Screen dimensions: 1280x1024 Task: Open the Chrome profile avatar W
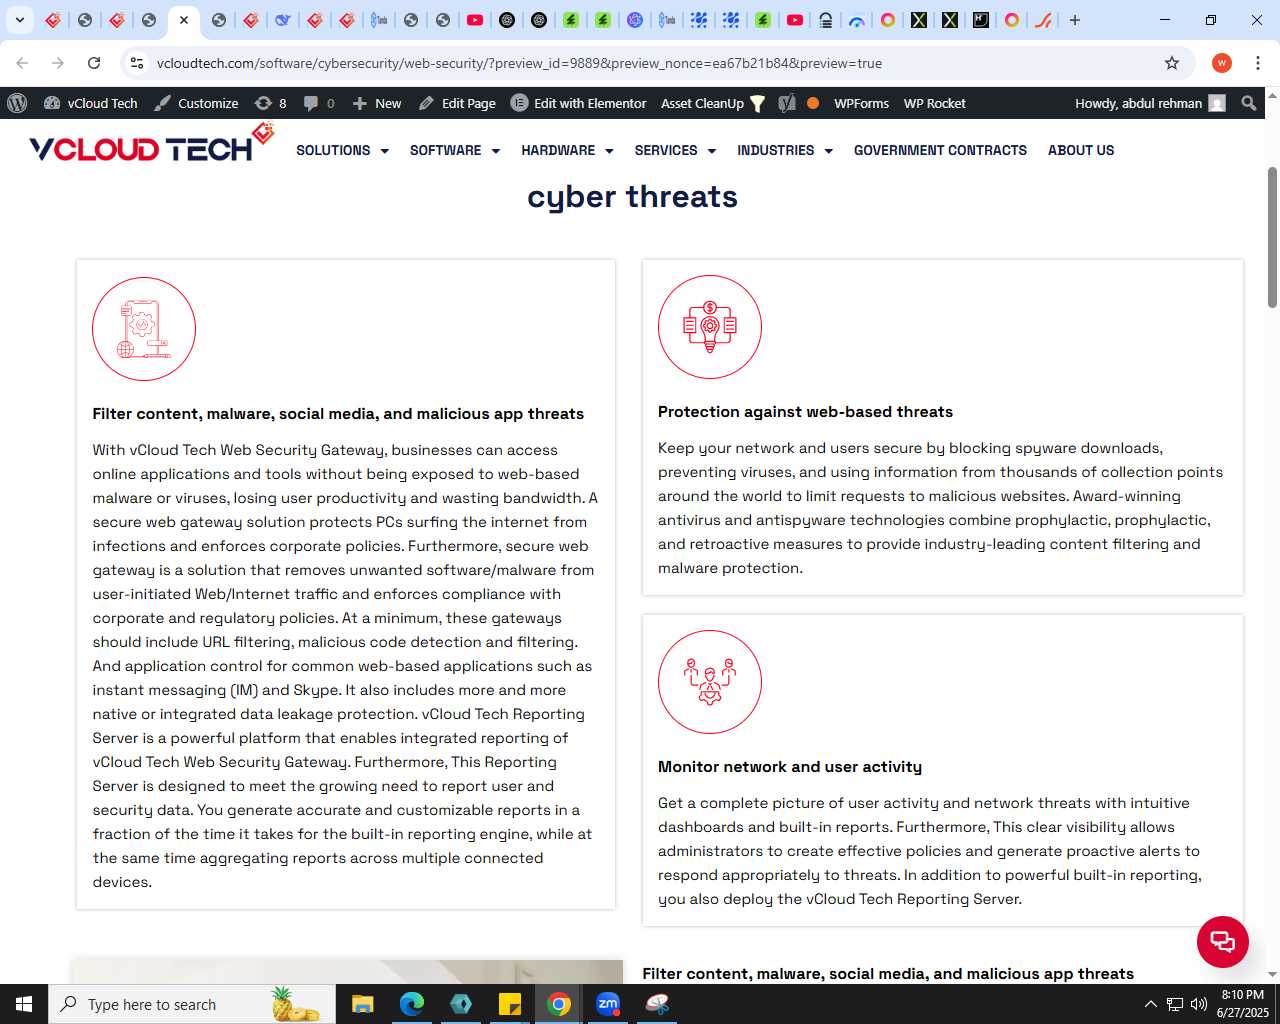click(x=1222, y=63)
